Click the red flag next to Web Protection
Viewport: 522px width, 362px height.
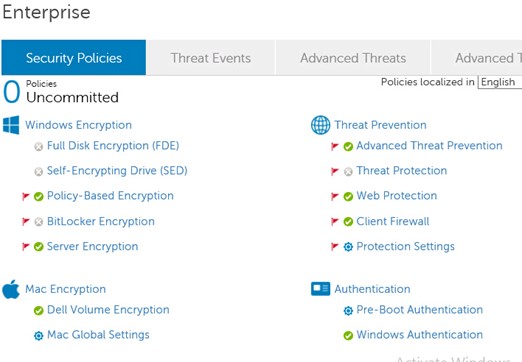point(335,196)
